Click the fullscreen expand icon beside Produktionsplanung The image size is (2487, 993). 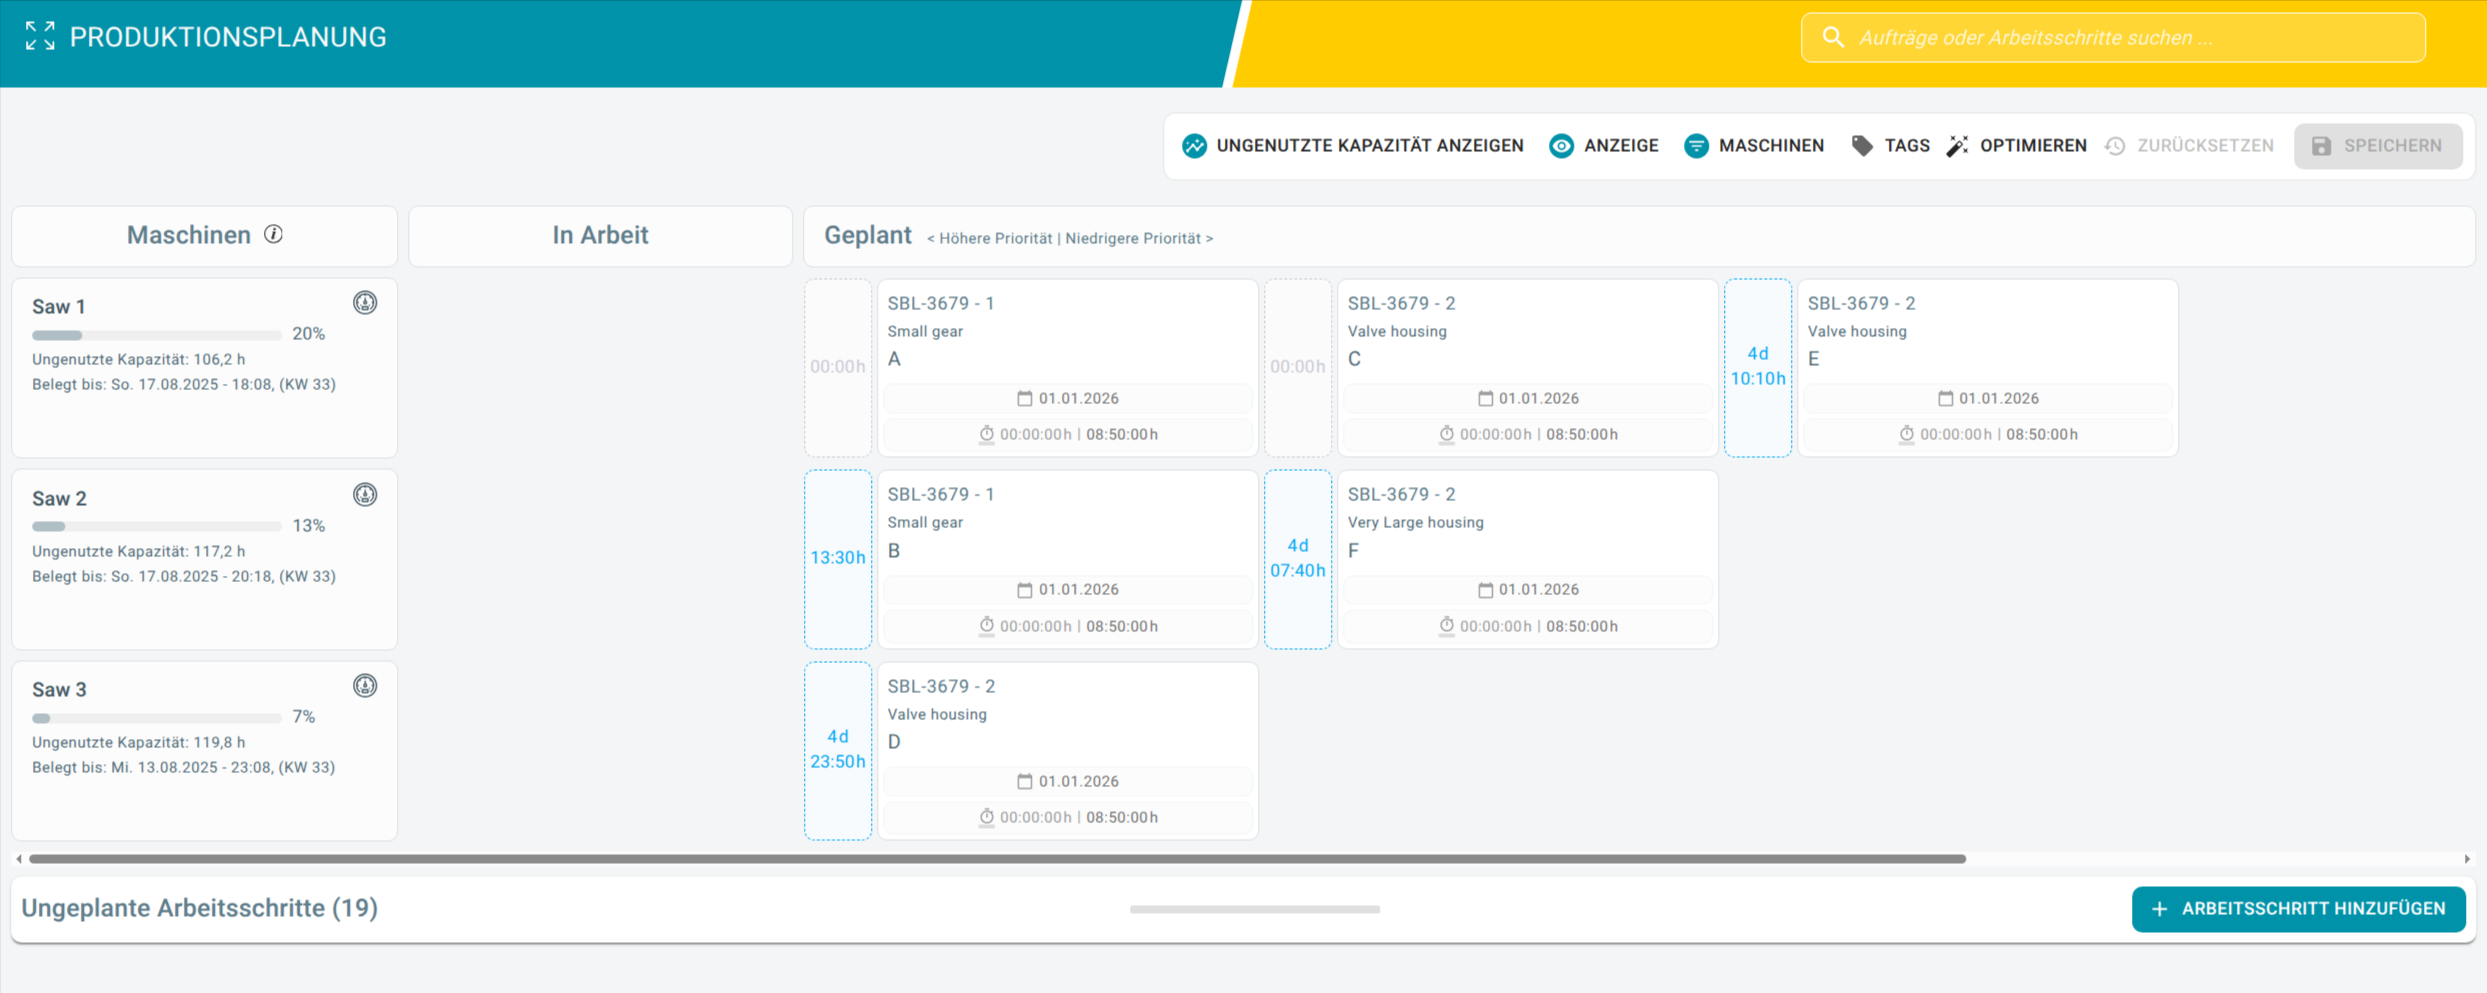tap(40, 37)
